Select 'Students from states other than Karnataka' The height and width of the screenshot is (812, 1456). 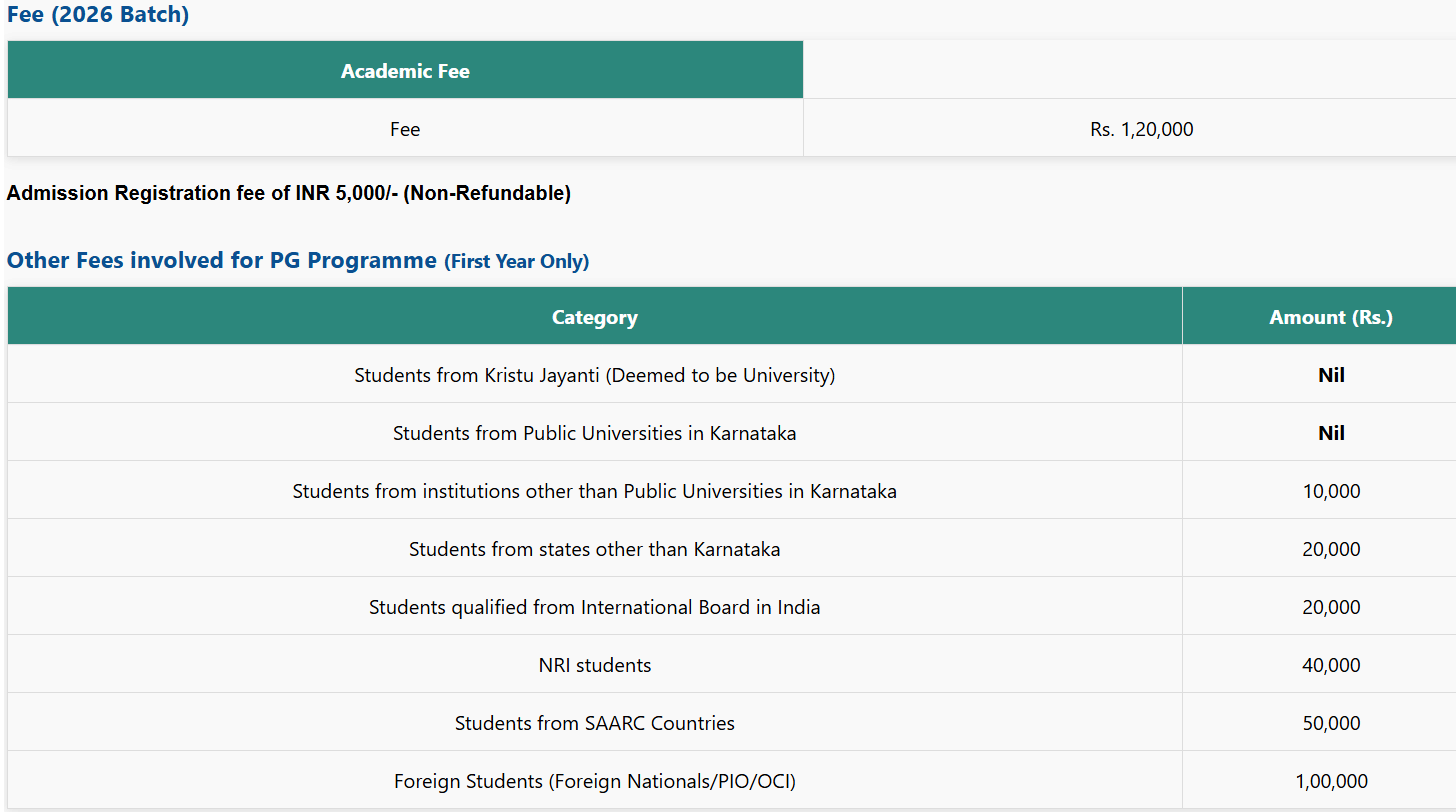point(594,549)
